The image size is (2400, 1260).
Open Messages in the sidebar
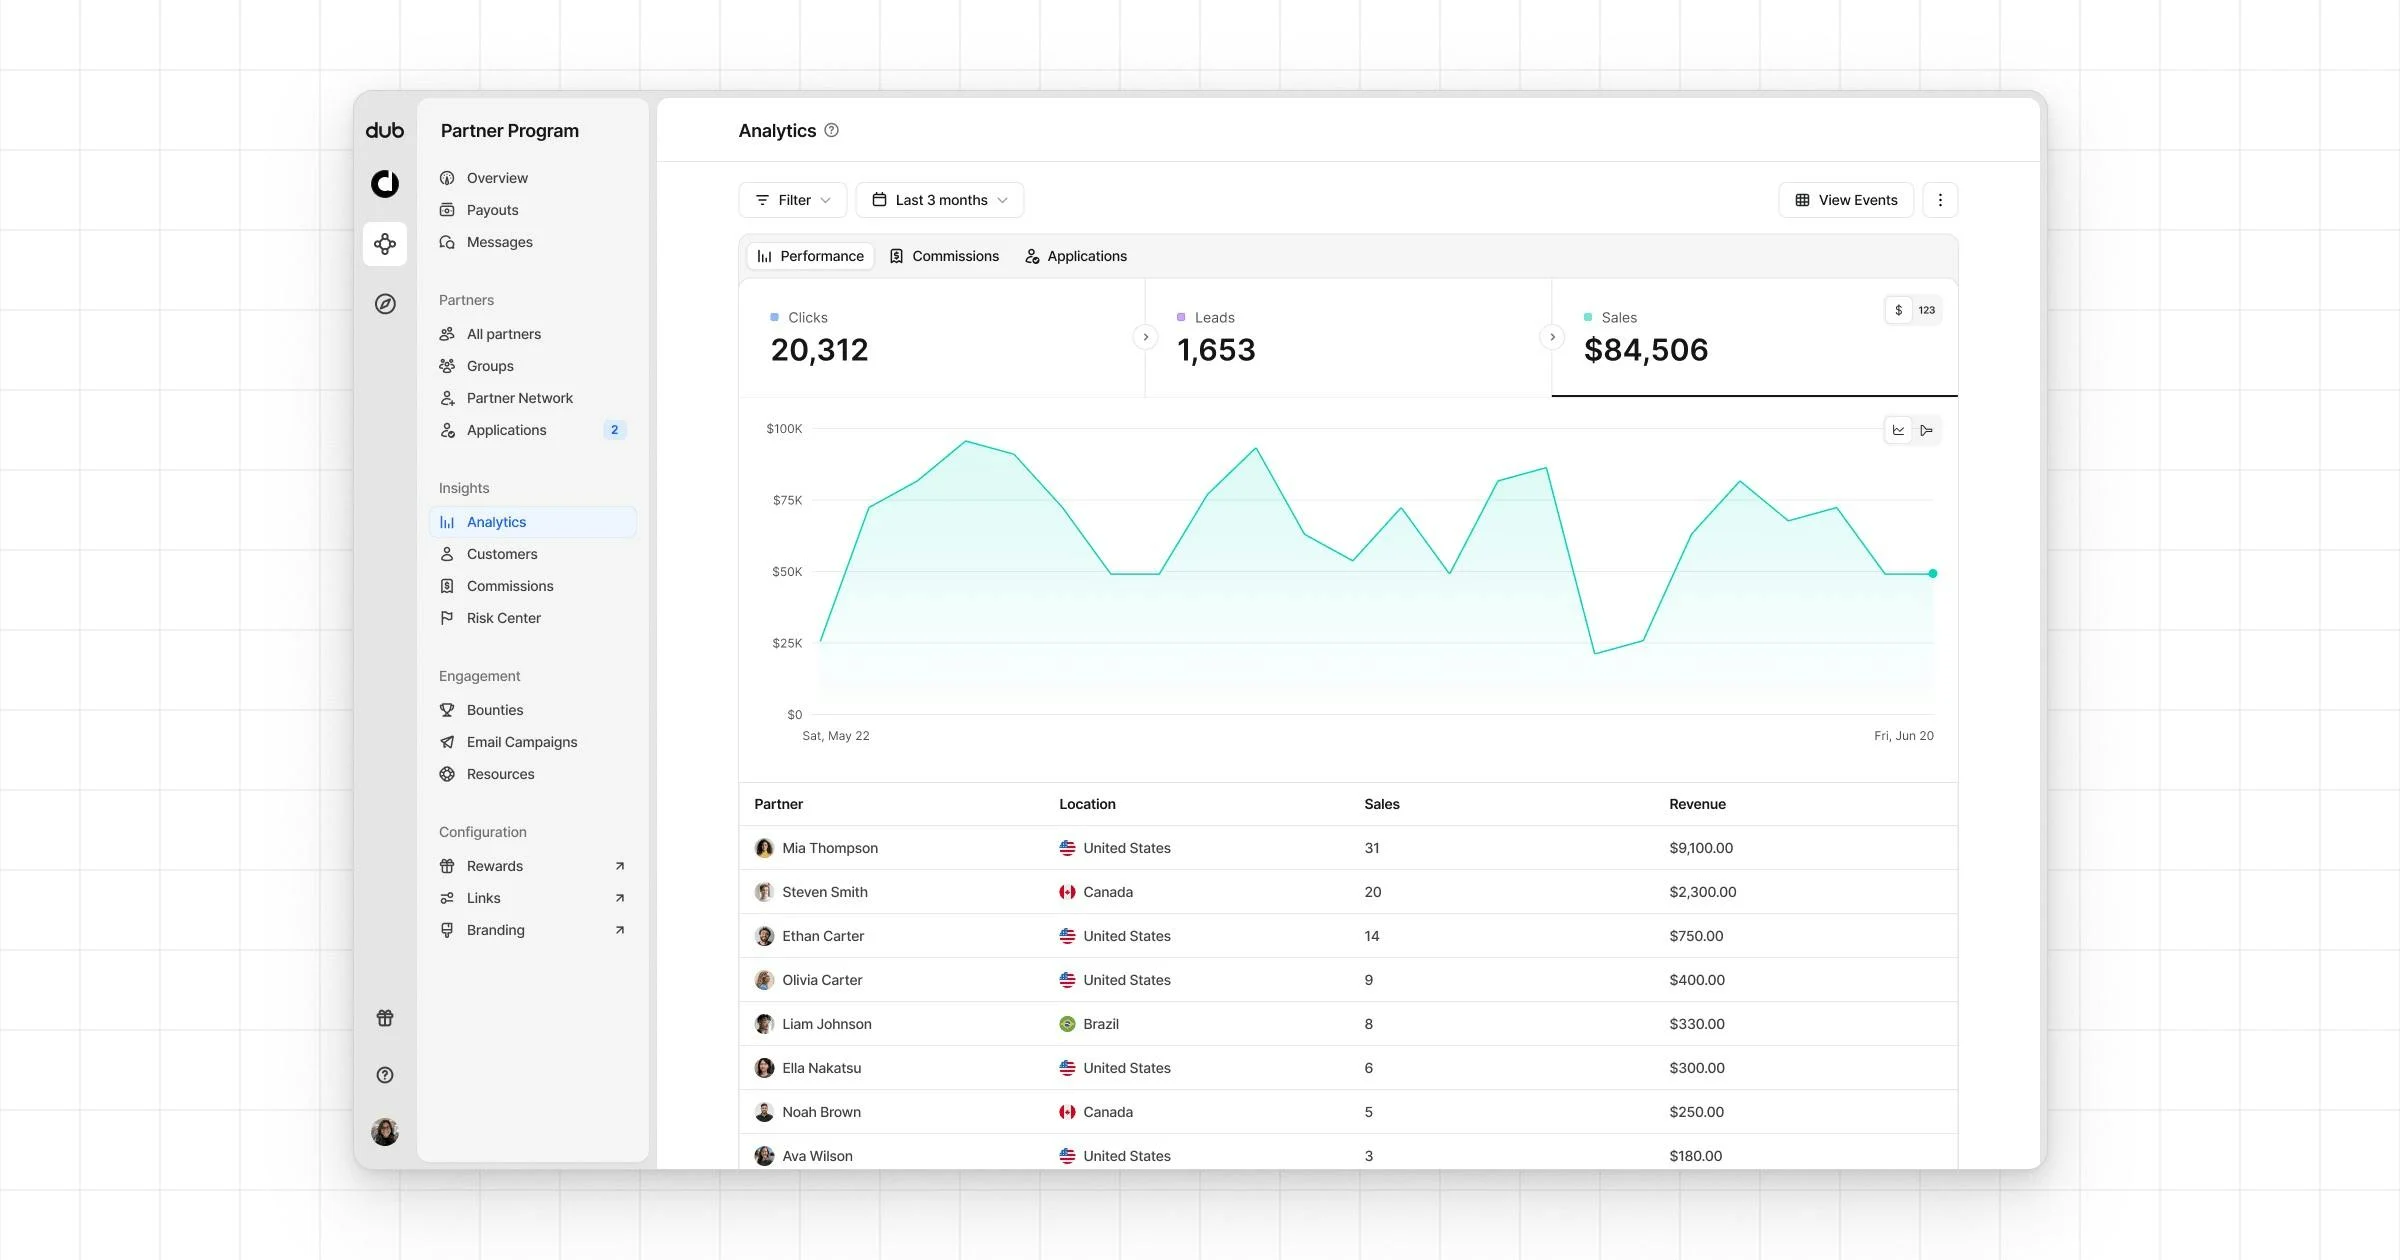pyautogui.click(x=533, y=242)
